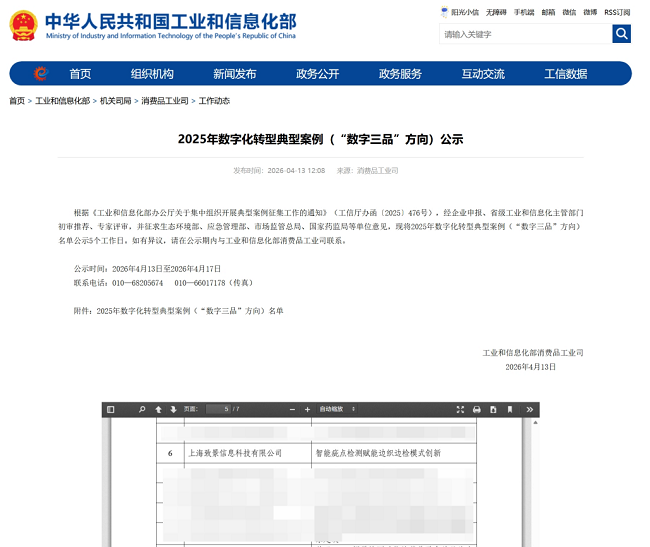This screenshot has width=650, height=547.
Task: Open the 政务公开 navigation menu
Action: point(318,74)
